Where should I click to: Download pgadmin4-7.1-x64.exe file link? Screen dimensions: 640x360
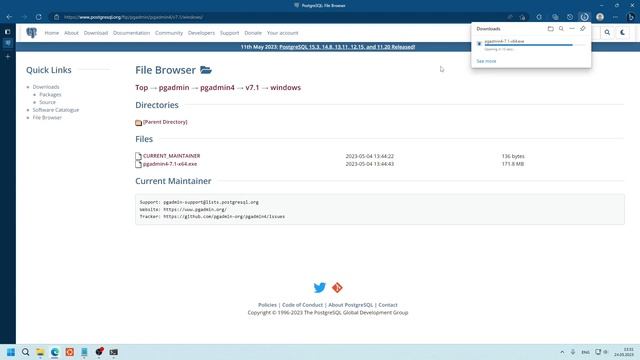170,164
